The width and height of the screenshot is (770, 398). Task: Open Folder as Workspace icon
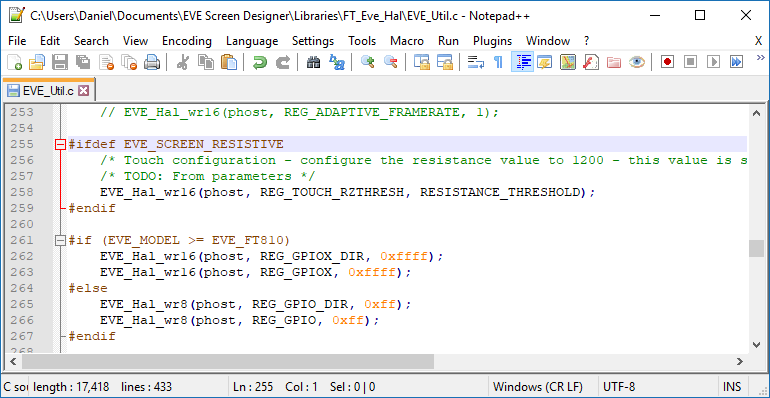(x=613, y=62)
